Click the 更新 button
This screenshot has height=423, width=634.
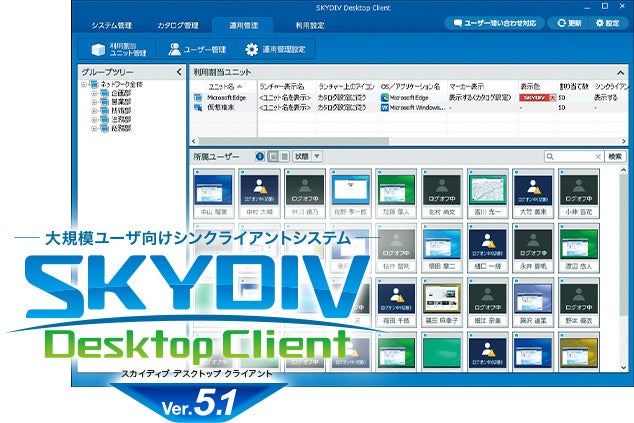click(x=569, y=23)
